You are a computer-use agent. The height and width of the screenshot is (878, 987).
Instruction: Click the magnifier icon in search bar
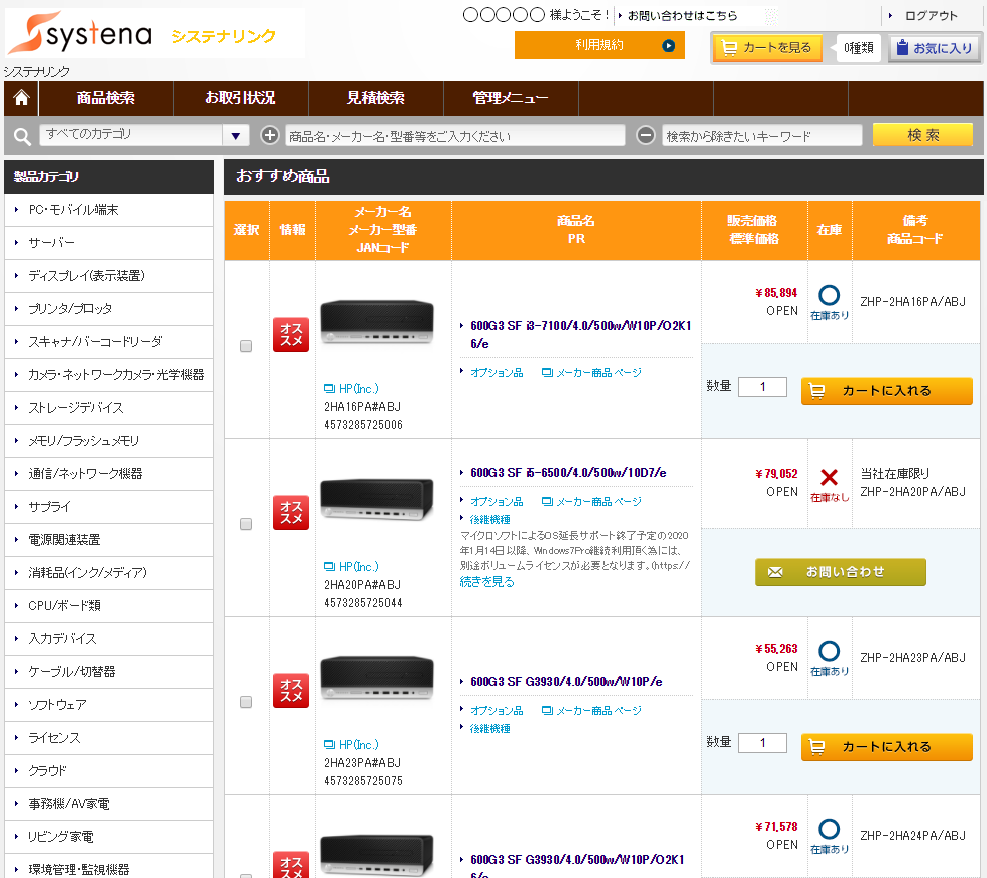pyautogui.click(x=22, y=136)
